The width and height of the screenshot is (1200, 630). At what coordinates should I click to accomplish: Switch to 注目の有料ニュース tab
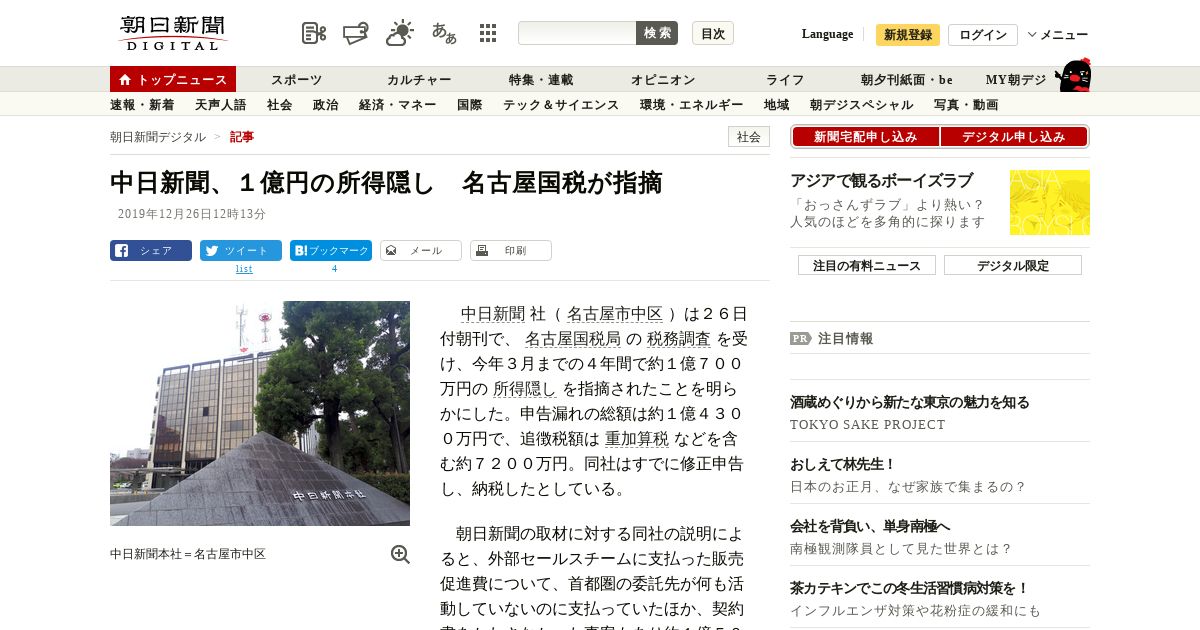click(867, 265)
